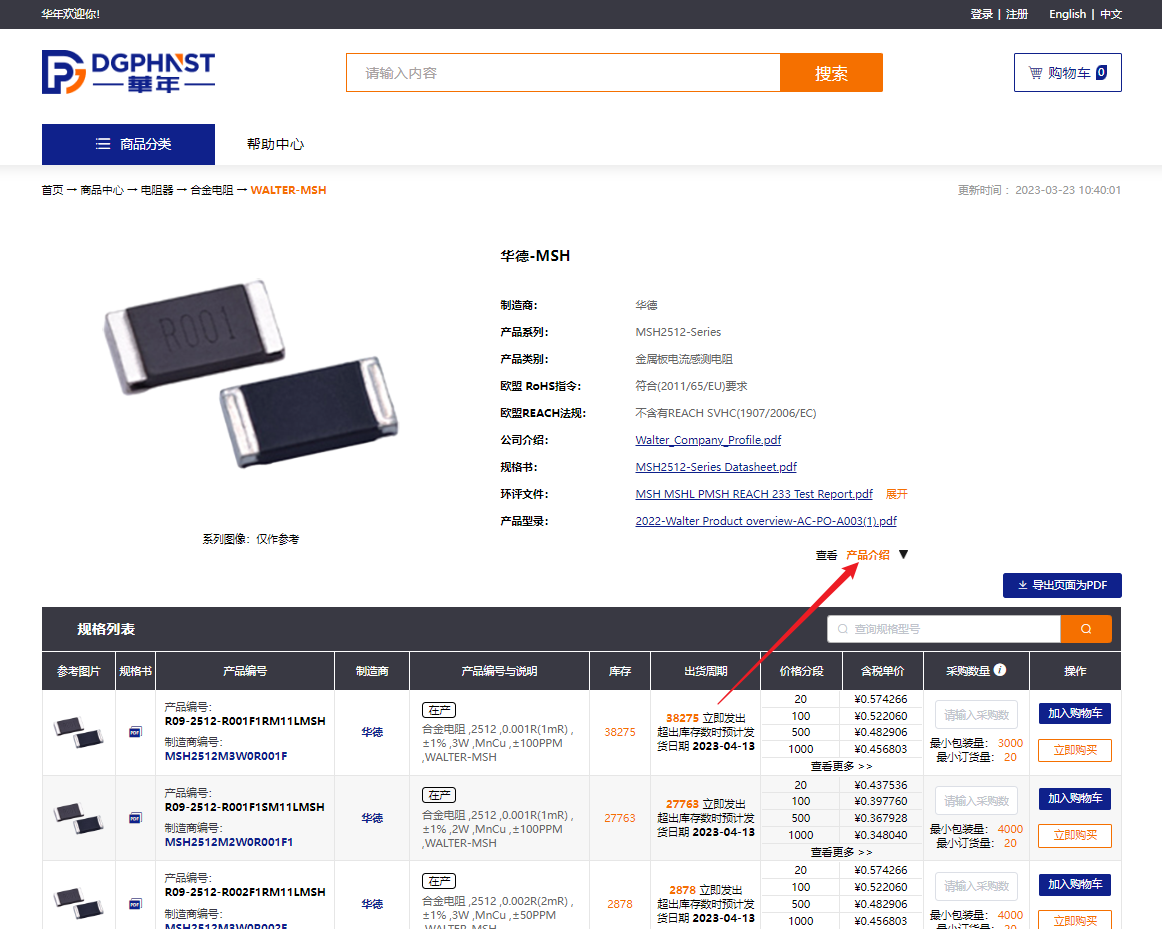Click 华德 manufacturer in R001F1SM11LMSH row

(x=372, y=818)
